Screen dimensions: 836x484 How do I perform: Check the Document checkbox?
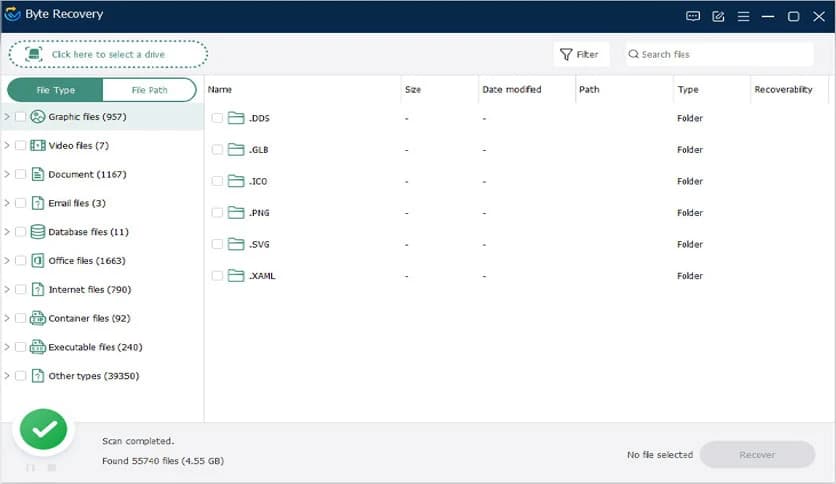(20, 174)
